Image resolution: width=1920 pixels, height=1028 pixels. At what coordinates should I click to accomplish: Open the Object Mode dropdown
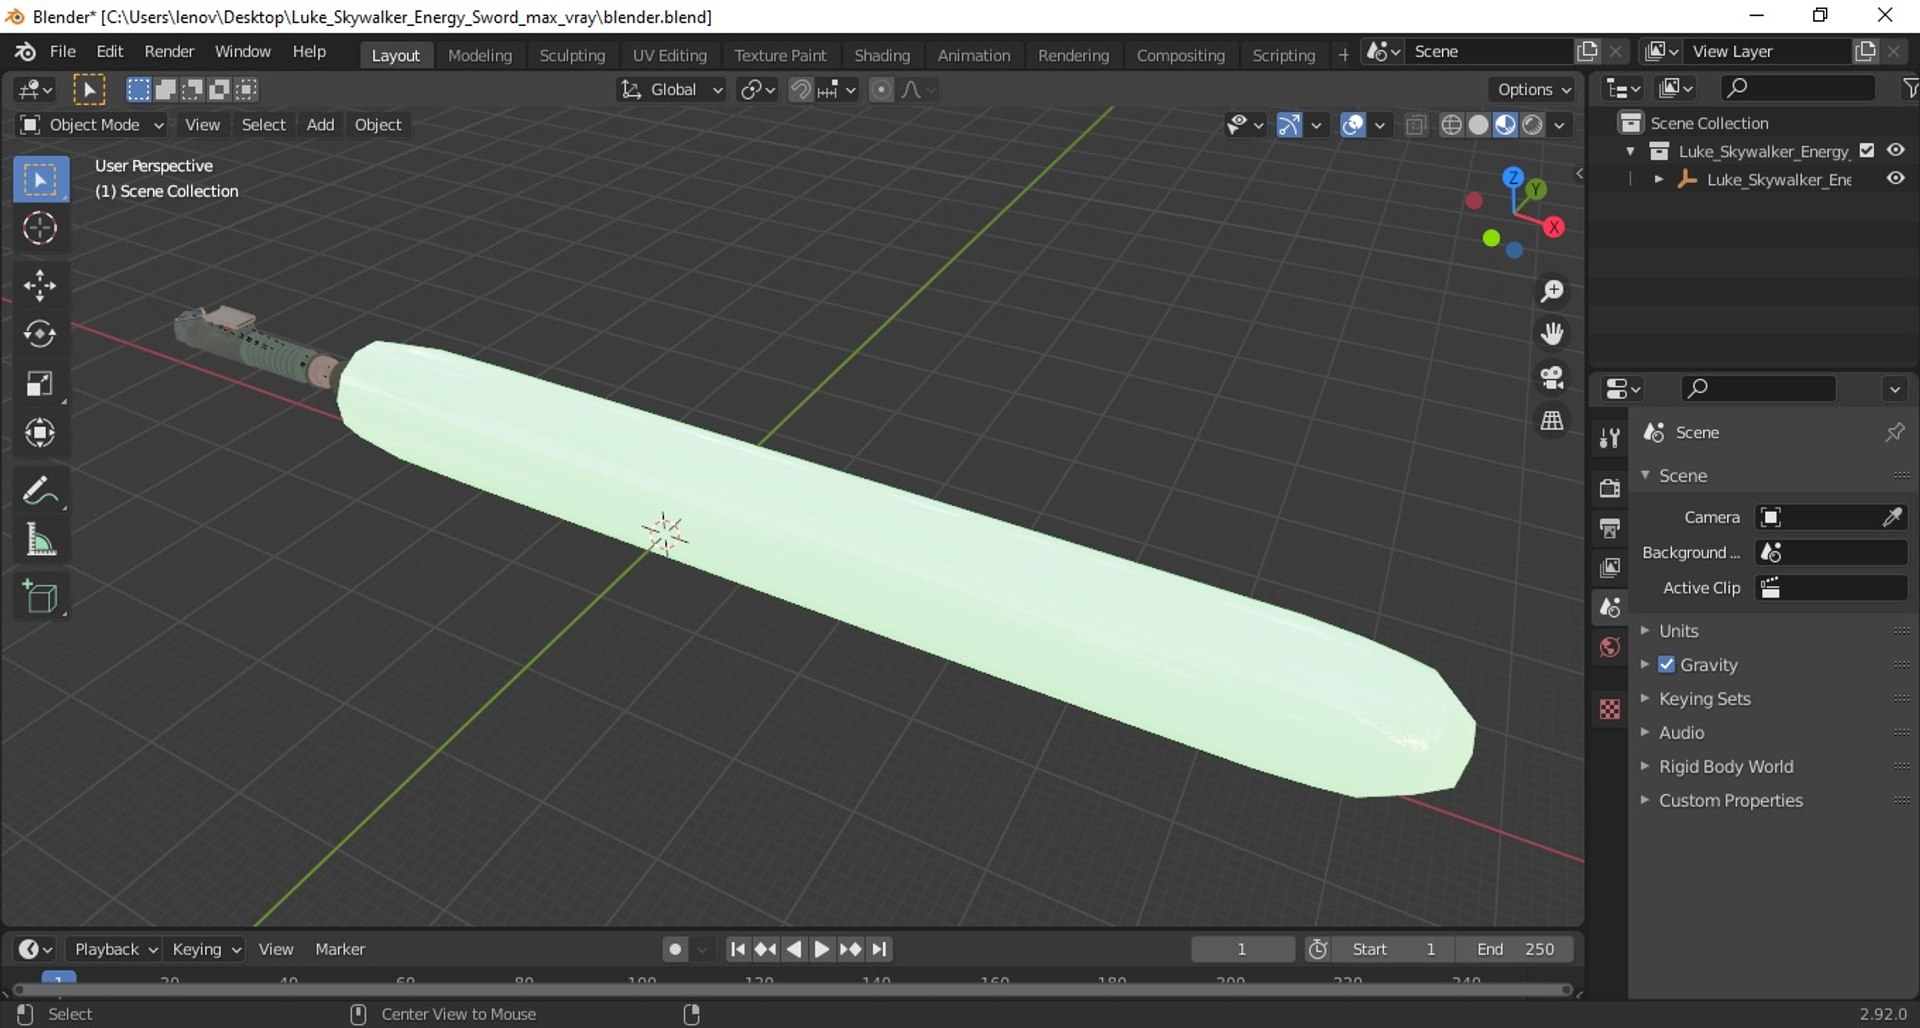[x=91, y=125]
